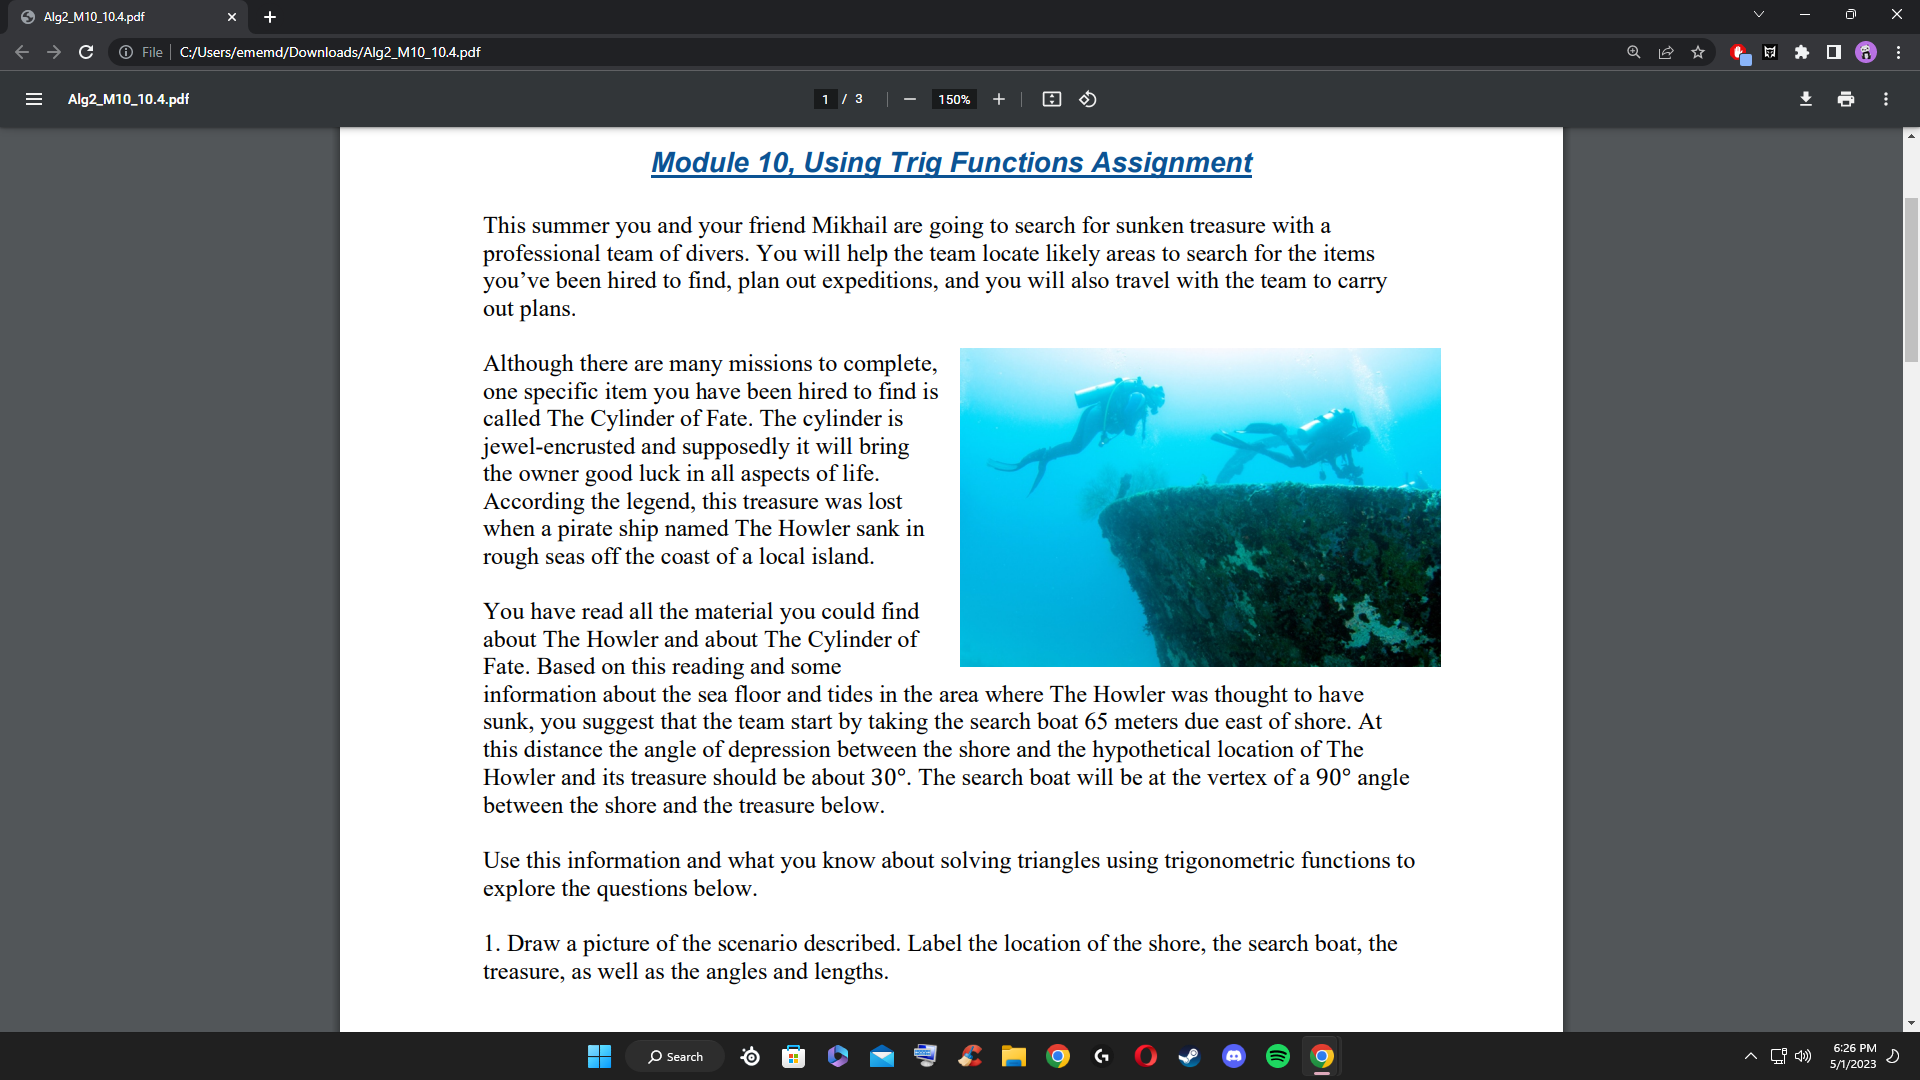Viewport: 1920px width, 1080px height.
Task: Click the fit to page icon
Action: (x=1051, y=99)
